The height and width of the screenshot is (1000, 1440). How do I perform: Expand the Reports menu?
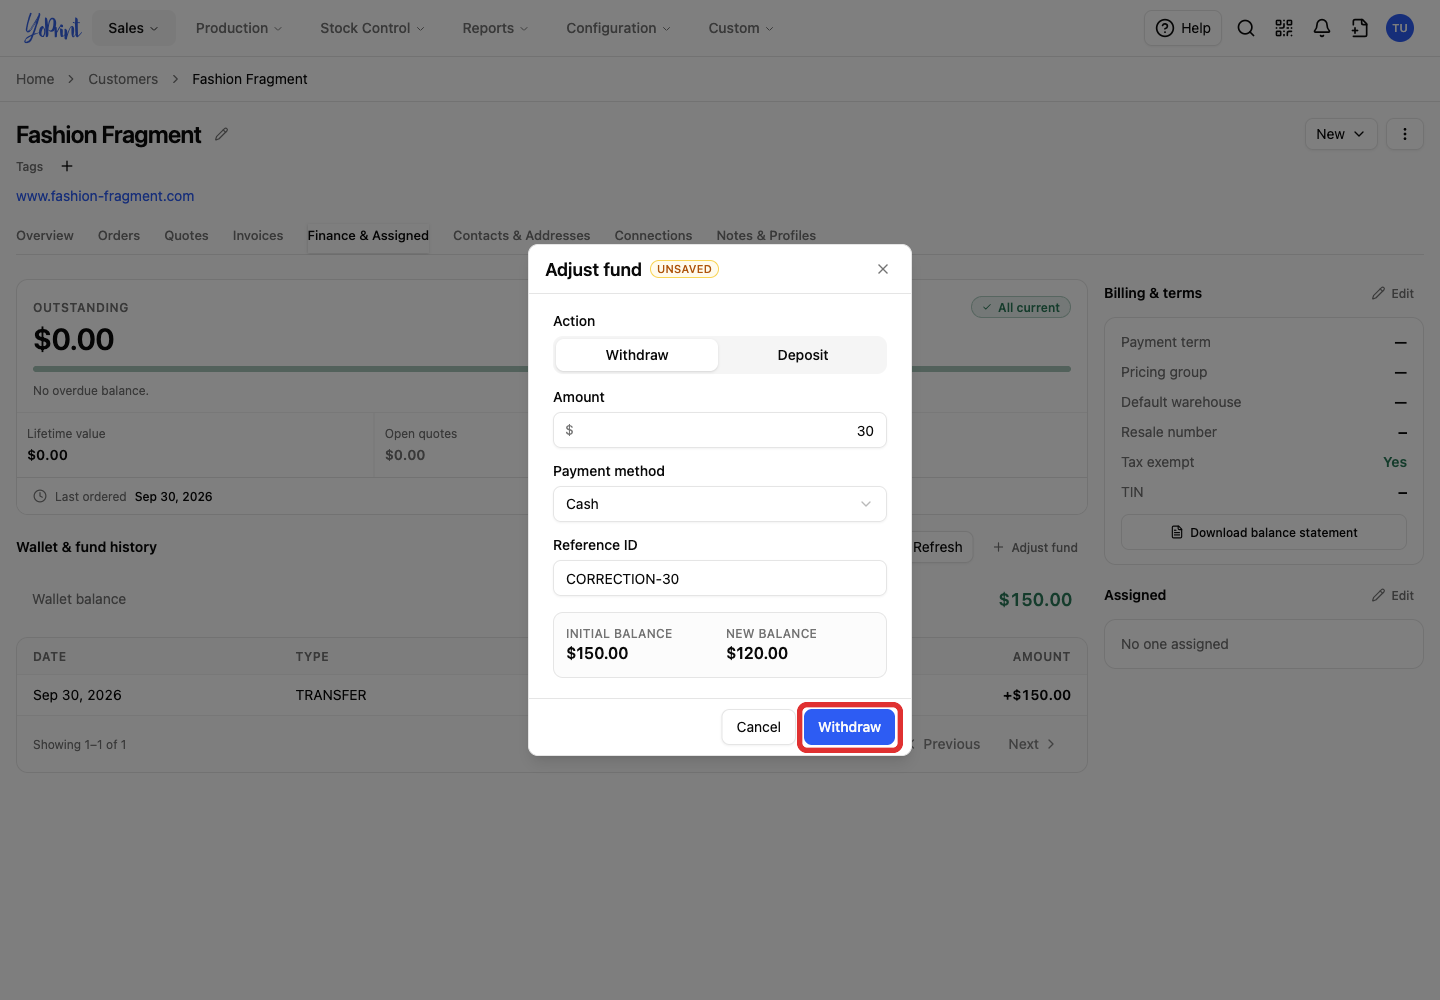pyautogui.click(x=495, y=28)
